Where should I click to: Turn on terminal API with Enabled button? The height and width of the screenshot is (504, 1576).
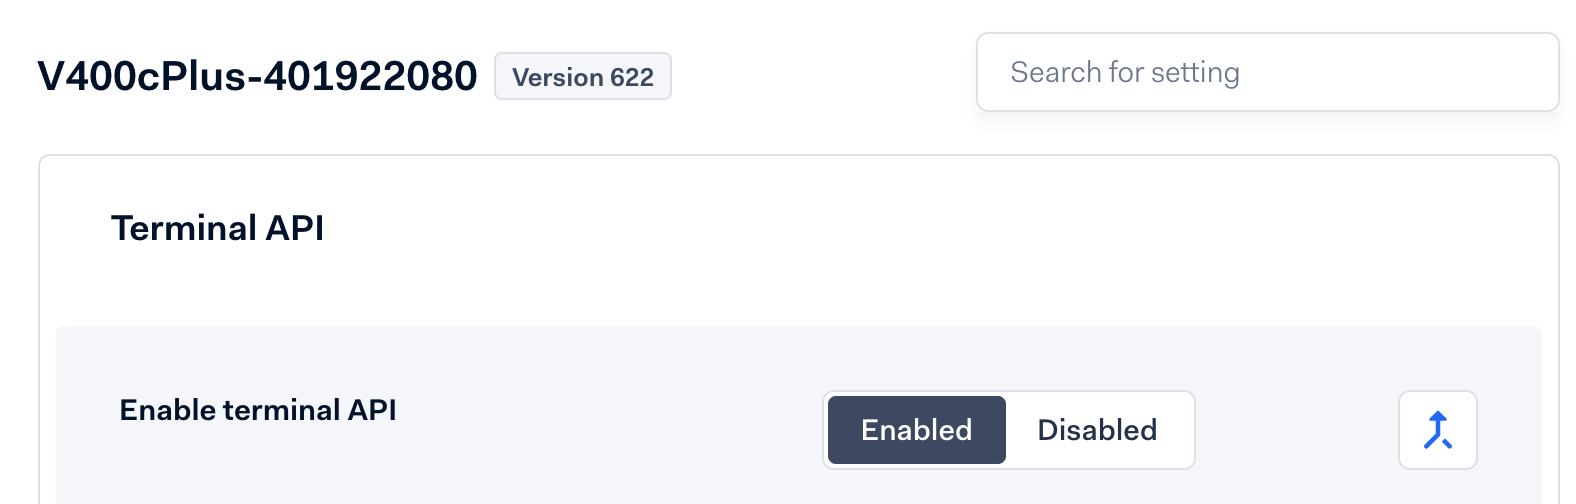tap(916, 430)
